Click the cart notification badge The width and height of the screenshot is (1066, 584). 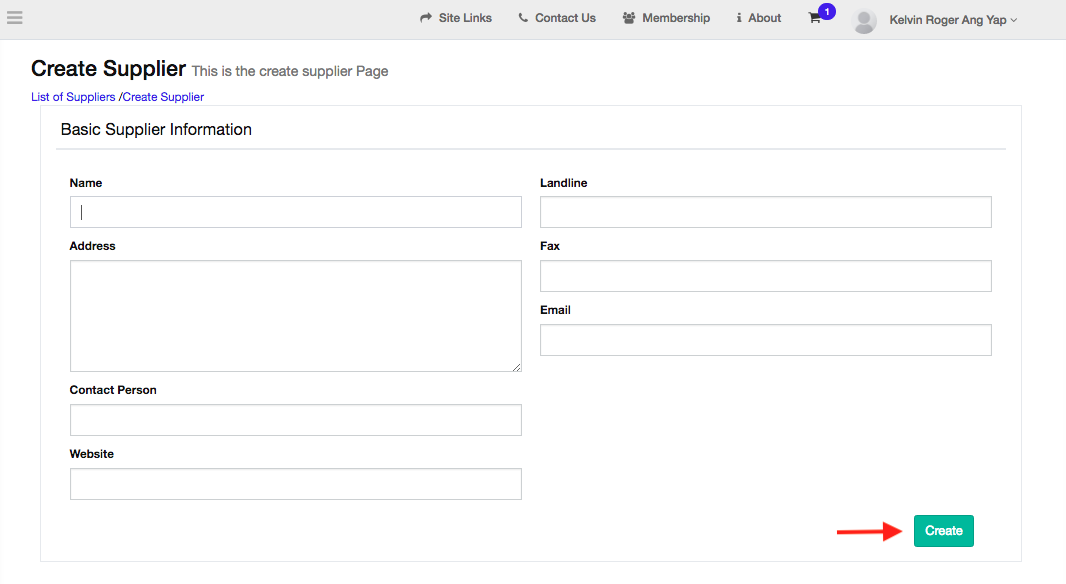(827, 11)
